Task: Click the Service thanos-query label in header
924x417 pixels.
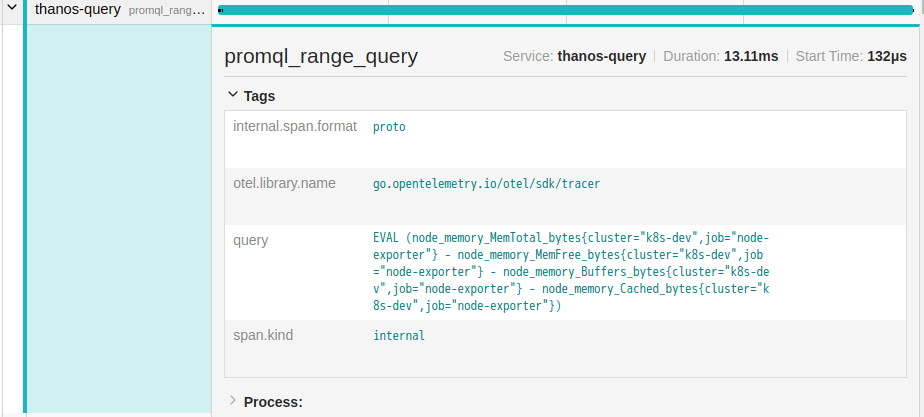Action: tap(575, 57)
